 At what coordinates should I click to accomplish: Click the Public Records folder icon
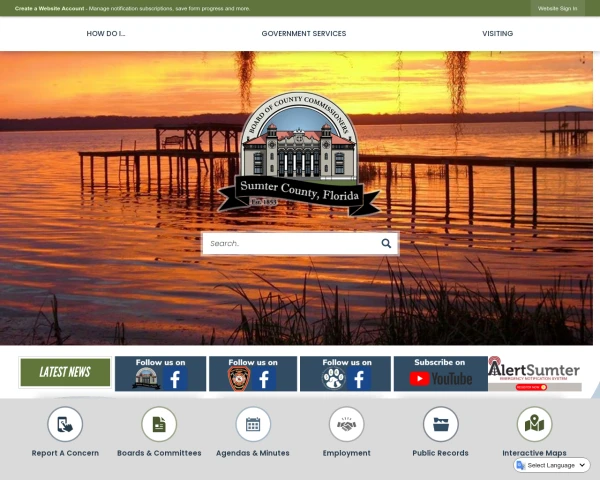pos(440,424)
